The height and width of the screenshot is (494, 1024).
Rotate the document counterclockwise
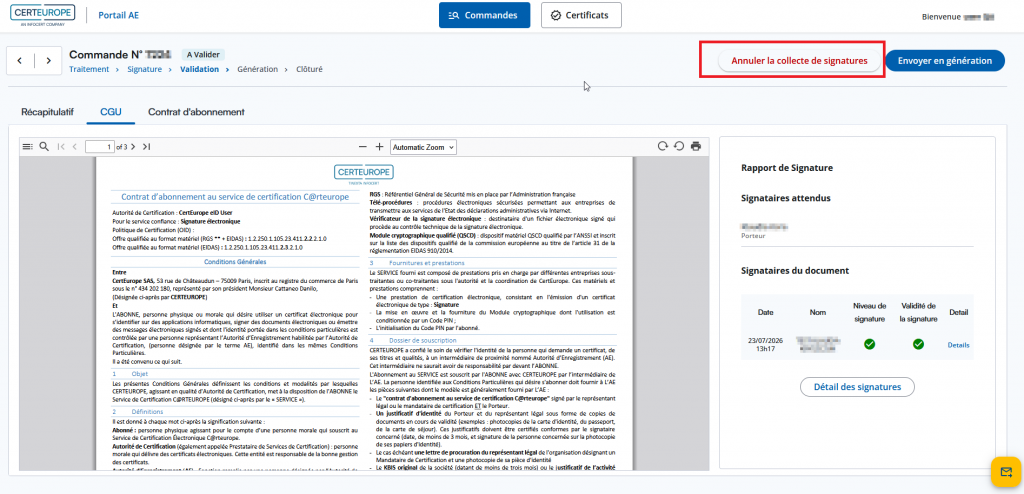[679, 146]
